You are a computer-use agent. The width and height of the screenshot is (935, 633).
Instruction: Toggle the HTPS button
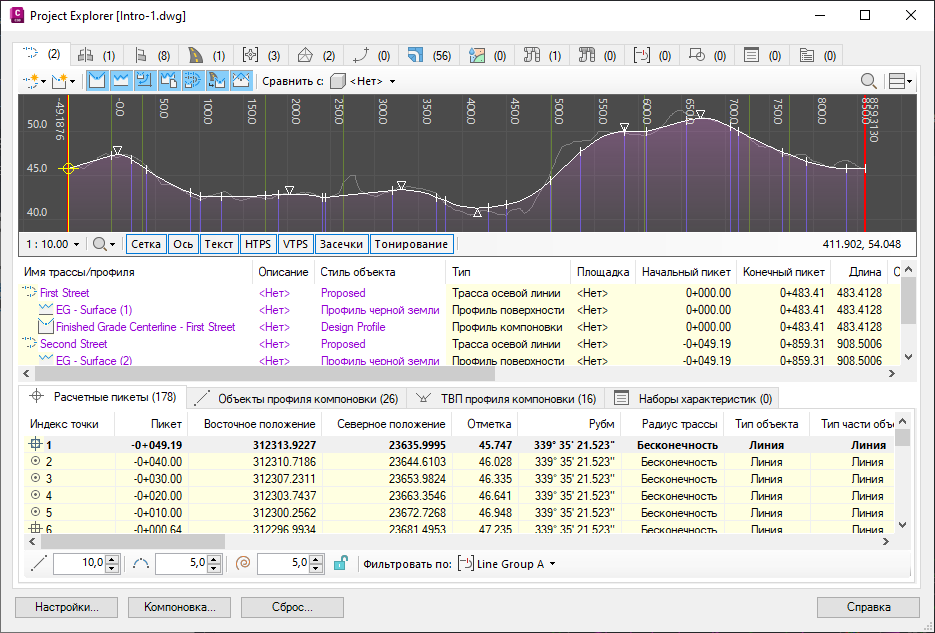click(258, 244)
